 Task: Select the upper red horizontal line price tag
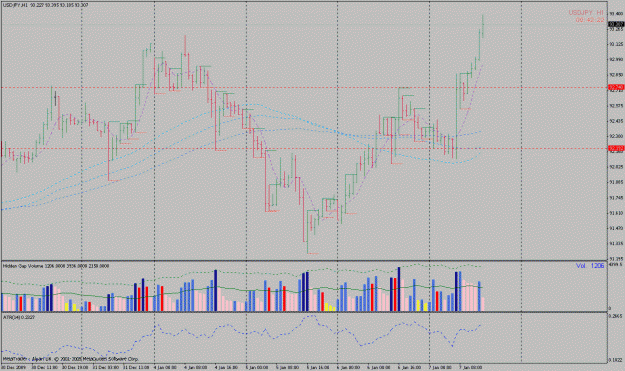pos(616,87)
